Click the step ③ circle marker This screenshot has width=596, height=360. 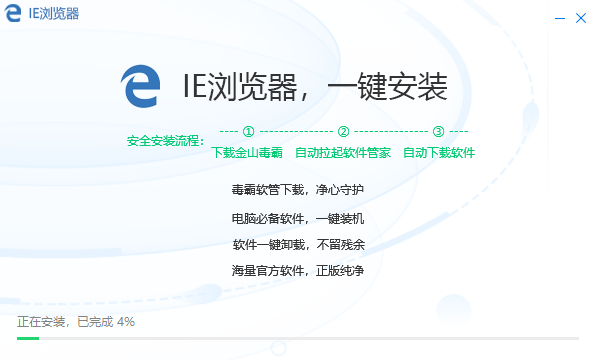pos(438,132)
